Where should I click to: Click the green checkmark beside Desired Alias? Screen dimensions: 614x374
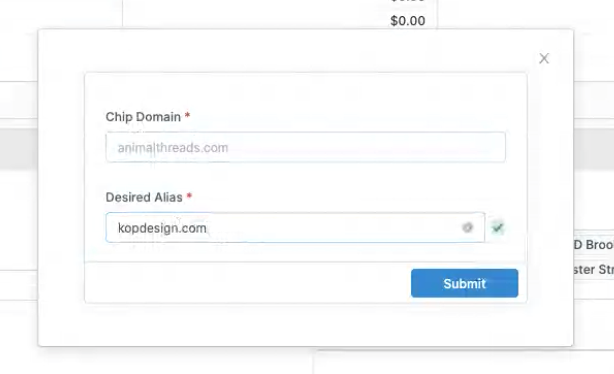(497, 228)
